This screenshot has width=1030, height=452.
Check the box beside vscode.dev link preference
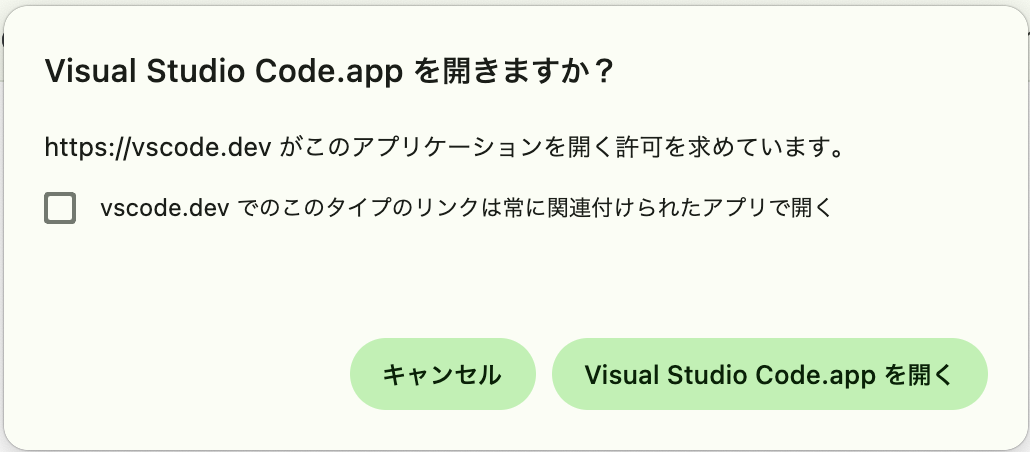click(x=60, y=208)
